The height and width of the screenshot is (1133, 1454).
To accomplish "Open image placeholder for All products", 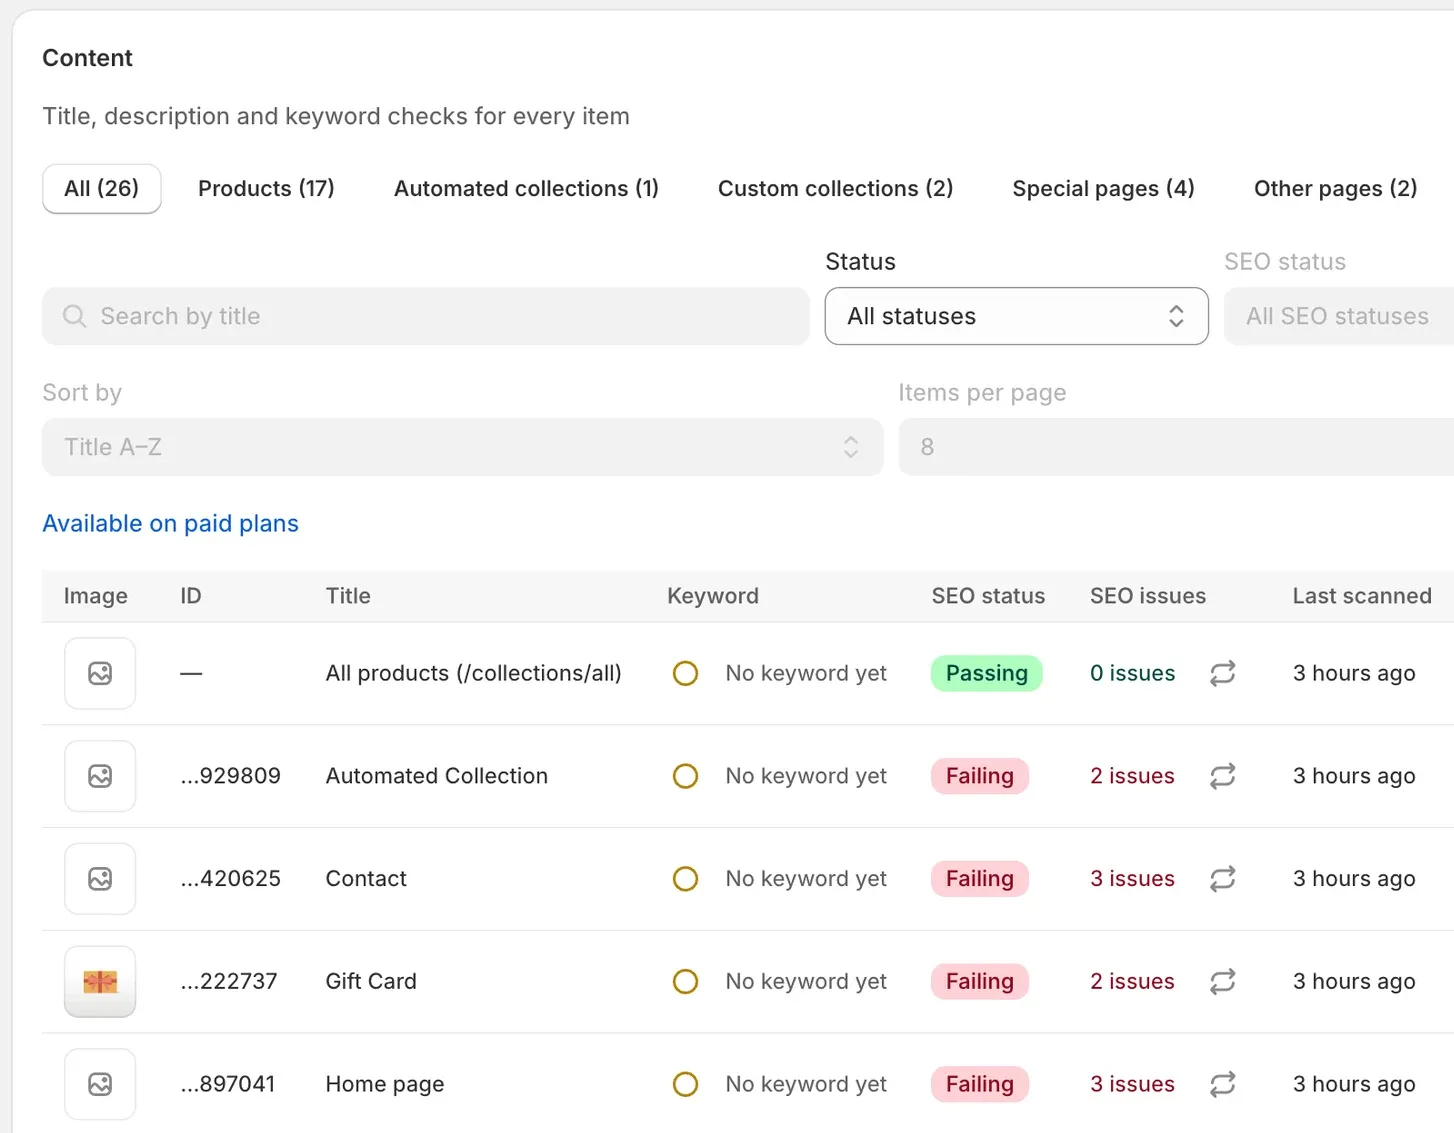I will [x=100, y=673].
